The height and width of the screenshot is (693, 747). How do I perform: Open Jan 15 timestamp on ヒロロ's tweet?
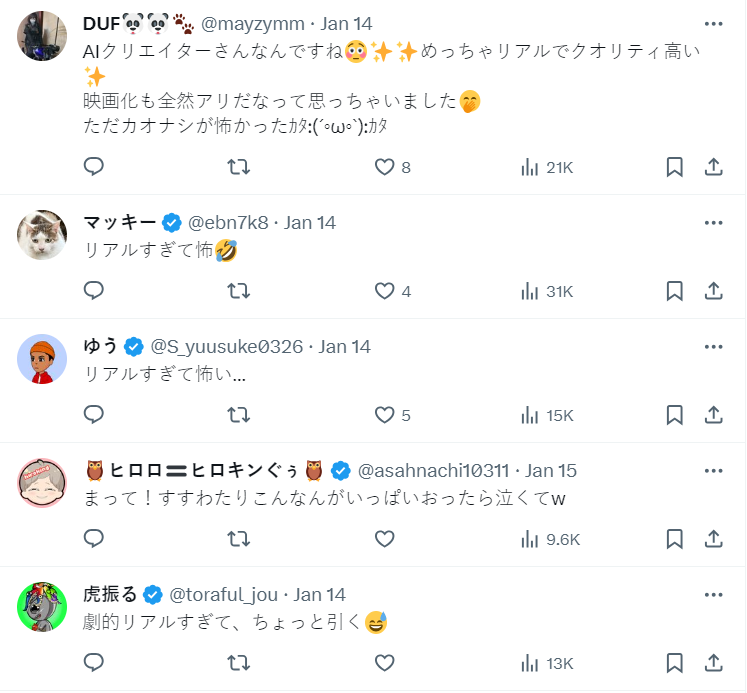(x=551, y=471)
